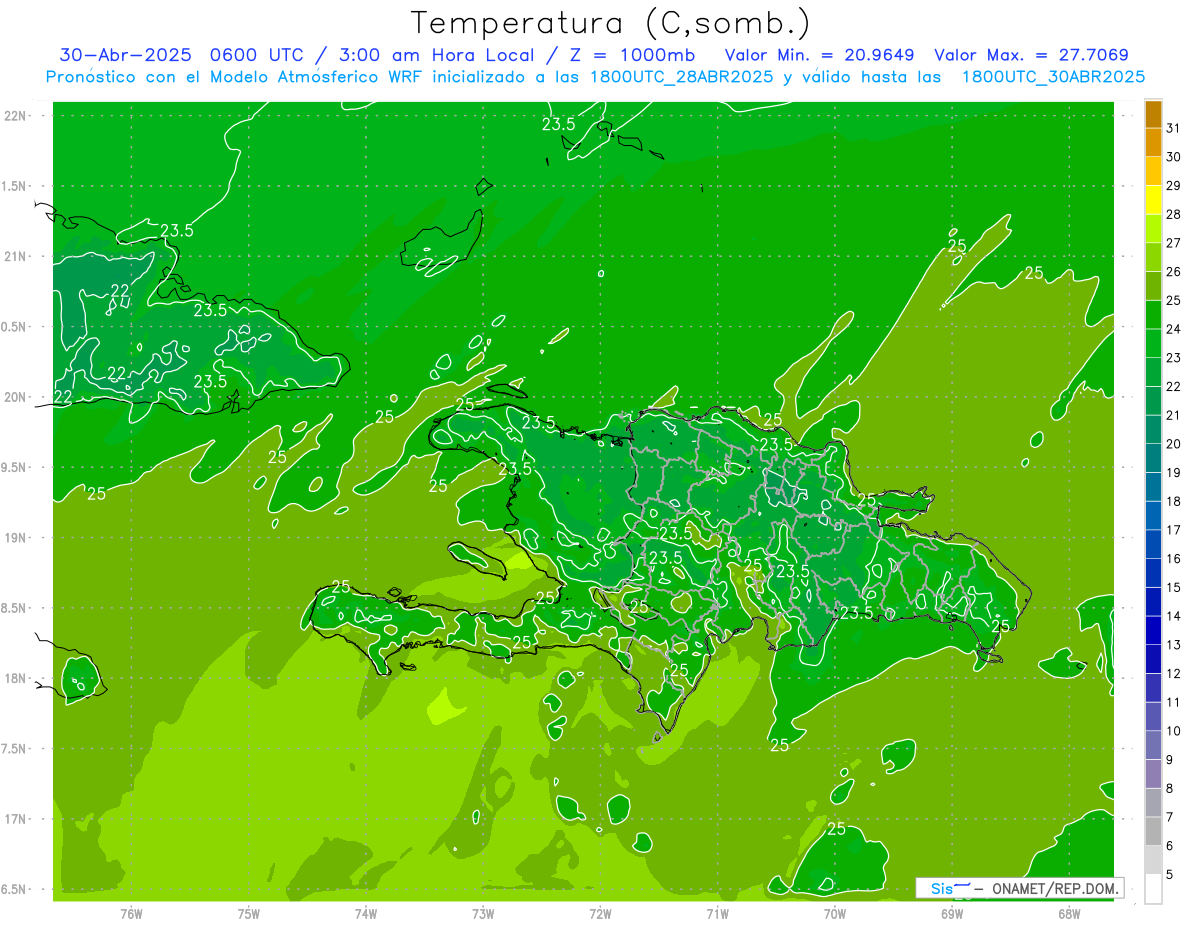The image size is (1200, 927).
Task: Click the 'ONAMET/REP.DOM.' credit label
Action: 1054,889
